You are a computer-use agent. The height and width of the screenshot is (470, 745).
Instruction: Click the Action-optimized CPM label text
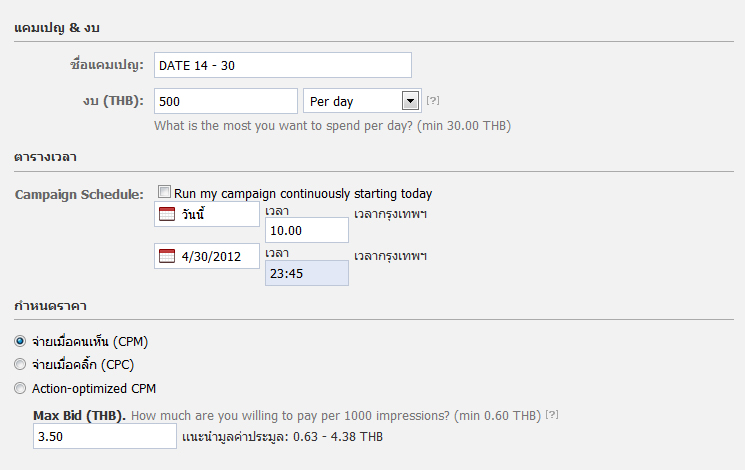[94, 389]
